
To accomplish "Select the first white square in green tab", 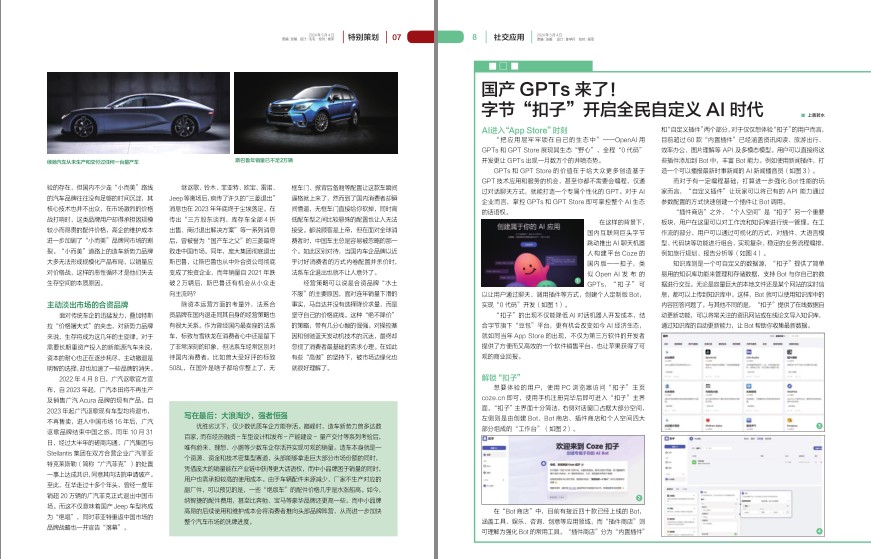I will click(492, 66).
